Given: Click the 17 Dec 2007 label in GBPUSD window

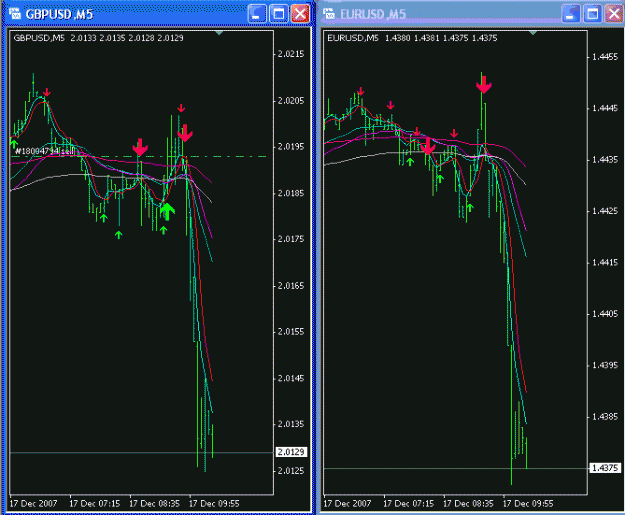Looking at the screenshot, I should [33, 503].
